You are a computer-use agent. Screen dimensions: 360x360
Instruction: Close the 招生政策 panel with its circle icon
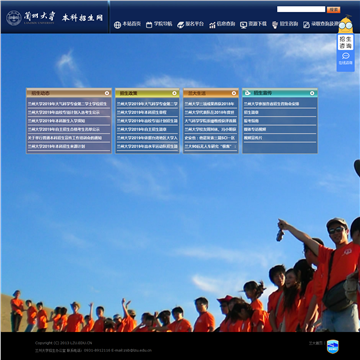174,93
